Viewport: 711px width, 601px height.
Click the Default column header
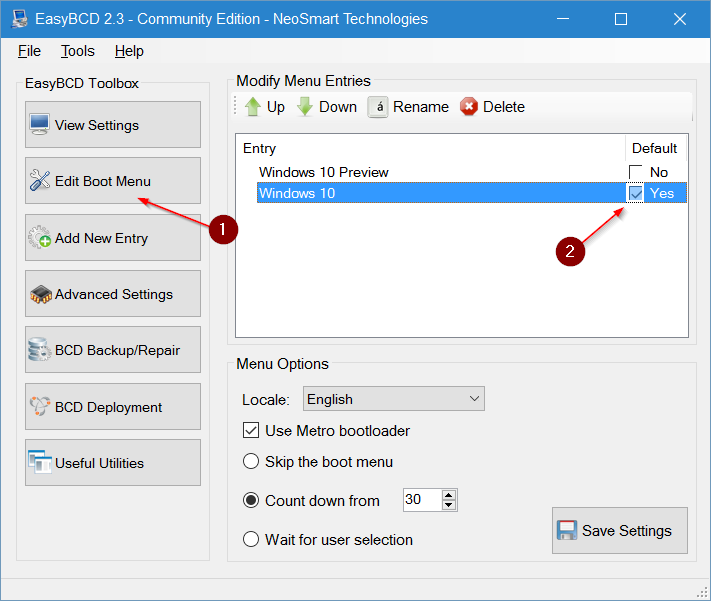654,148
